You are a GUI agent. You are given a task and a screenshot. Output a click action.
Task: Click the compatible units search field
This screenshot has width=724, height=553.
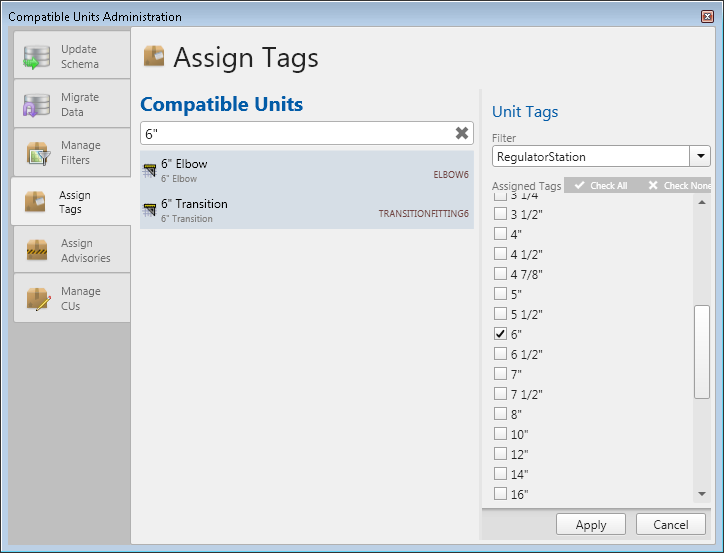point(295,133)
